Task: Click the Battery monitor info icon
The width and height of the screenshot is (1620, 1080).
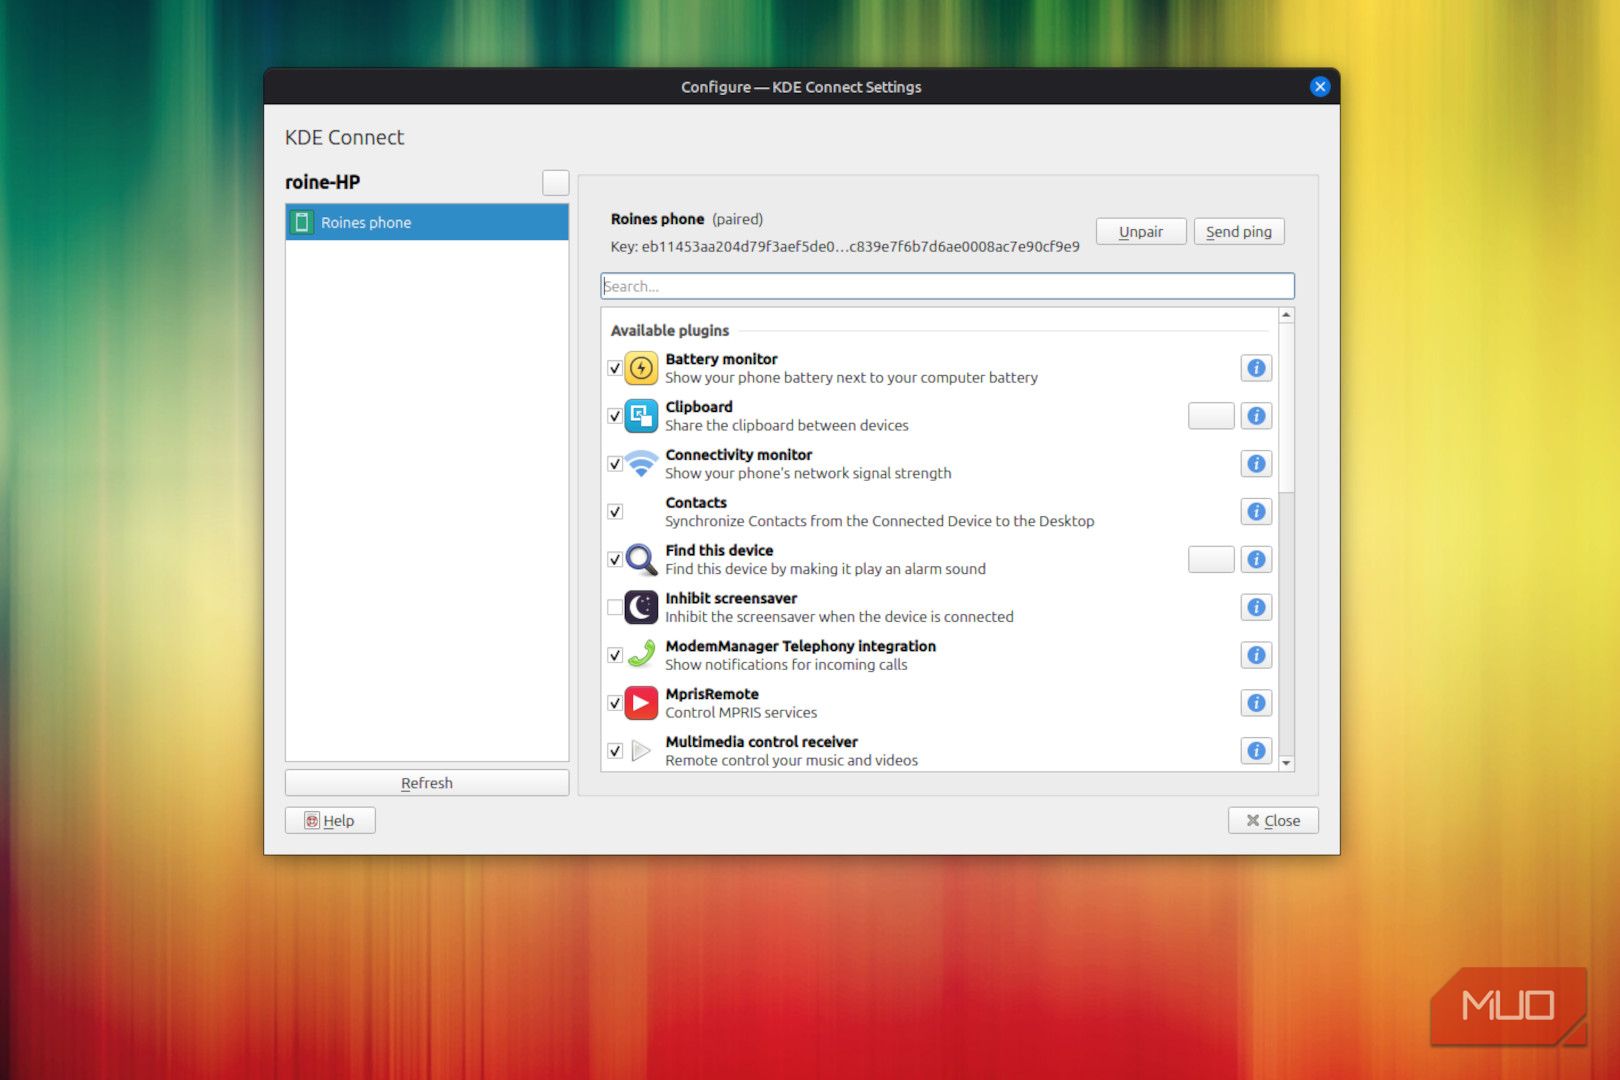Action: coord(1256,368)
